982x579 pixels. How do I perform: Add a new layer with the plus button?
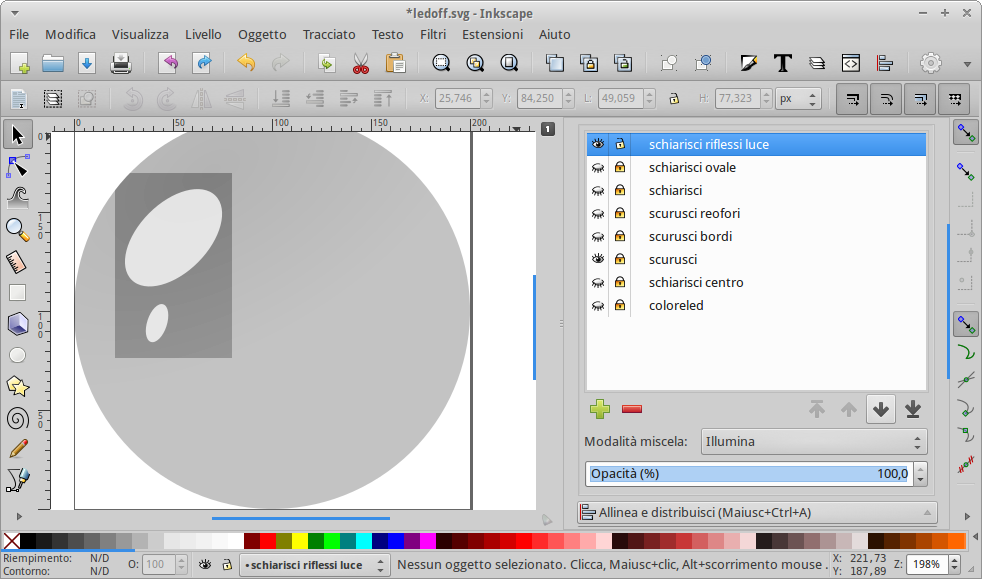click(x=600, y=409)
